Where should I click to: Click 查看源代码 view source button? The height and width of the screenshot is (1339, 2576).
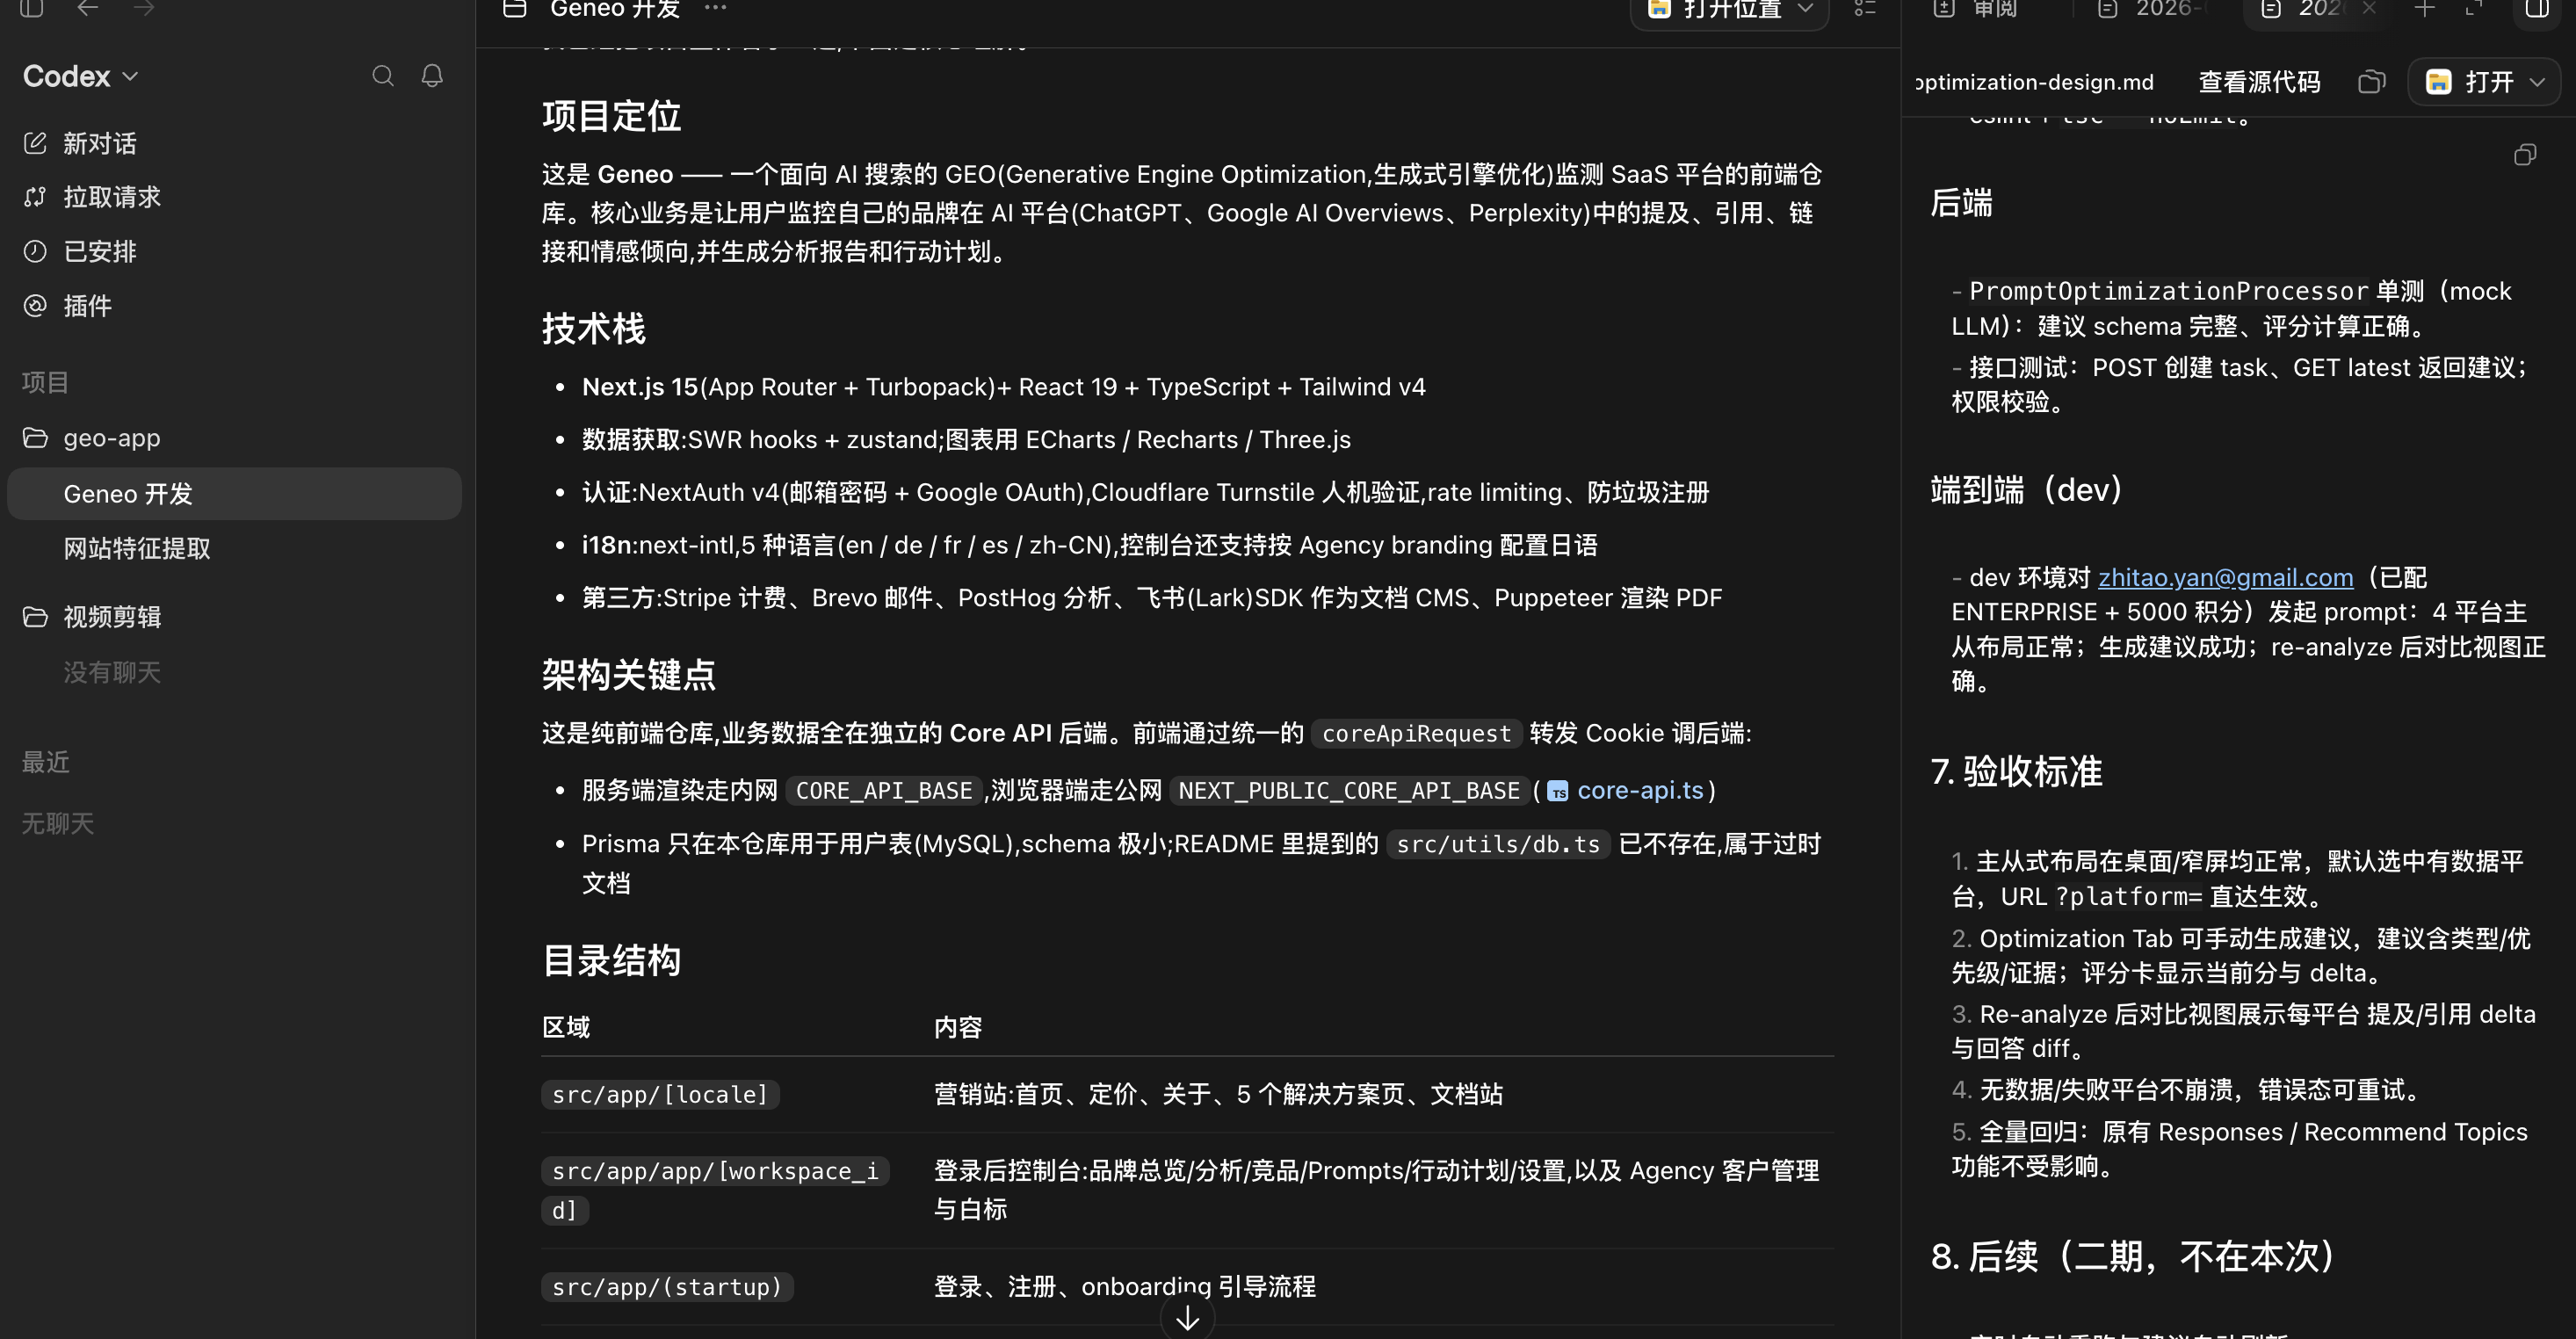tap(2259, 82)
